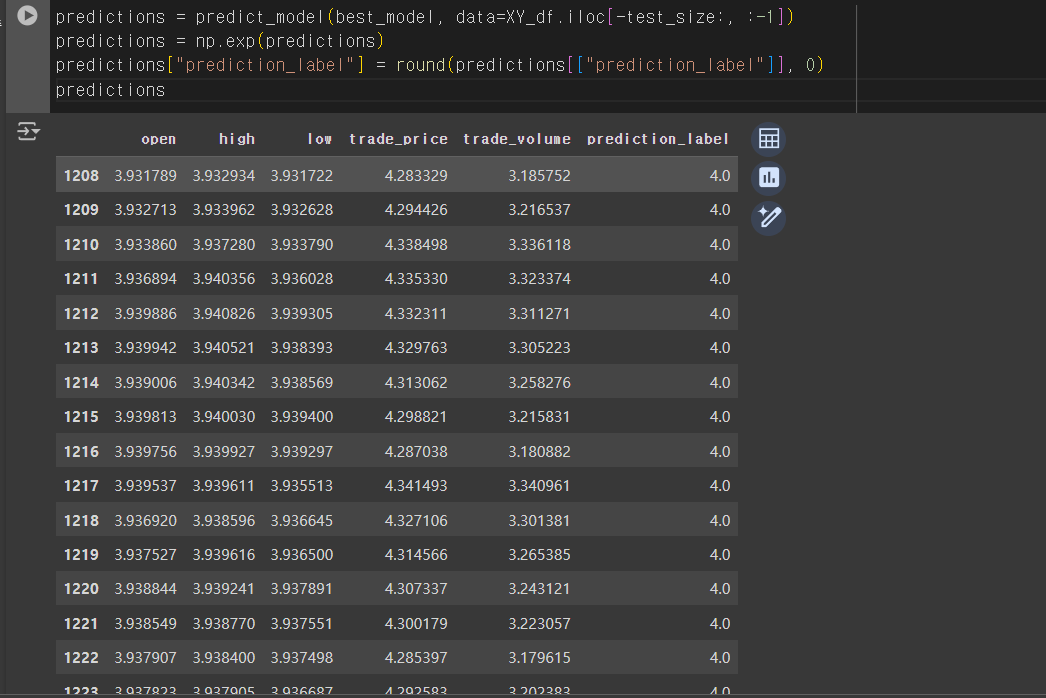This screenshot has height=698, width=1046.
Task: Click the 'trade_price' column header
Action: [x=398, y=139]
